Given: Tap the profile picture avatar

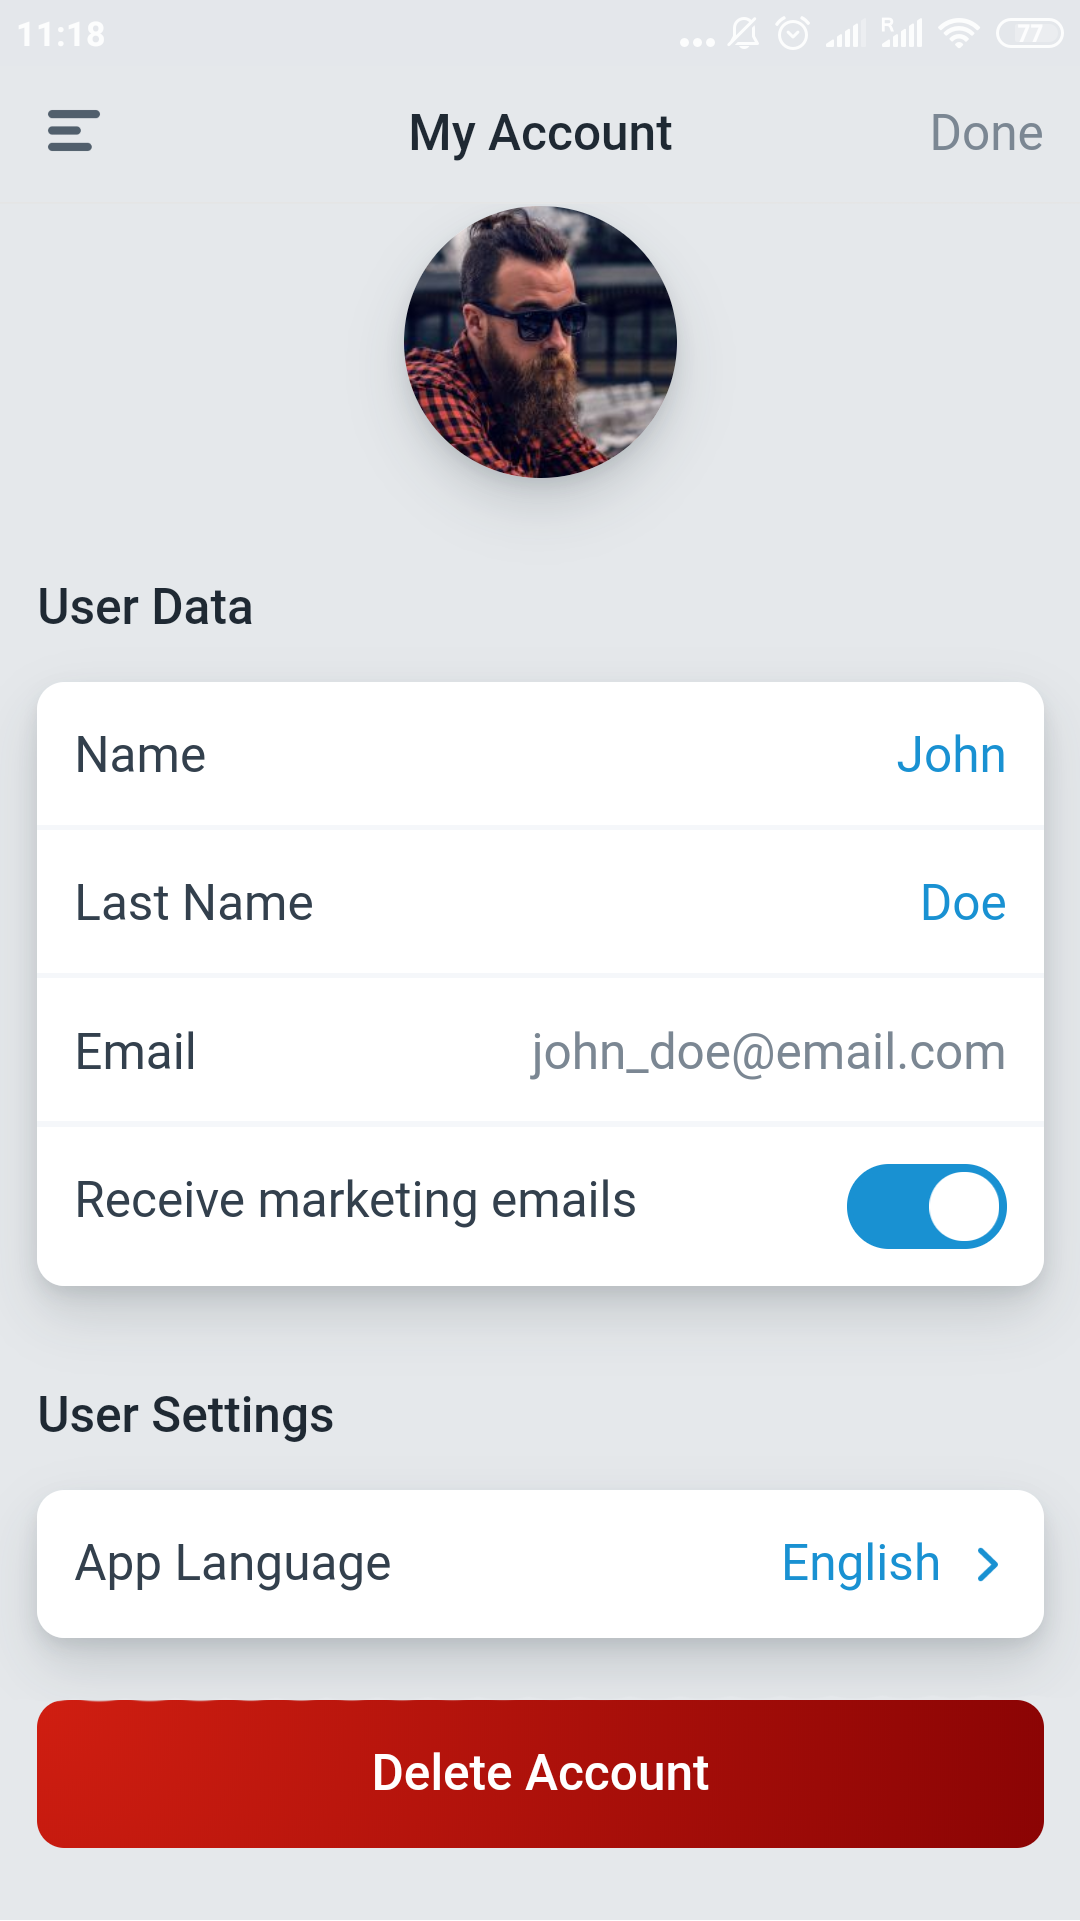Looking at the screenshot, I should point(540,342).
